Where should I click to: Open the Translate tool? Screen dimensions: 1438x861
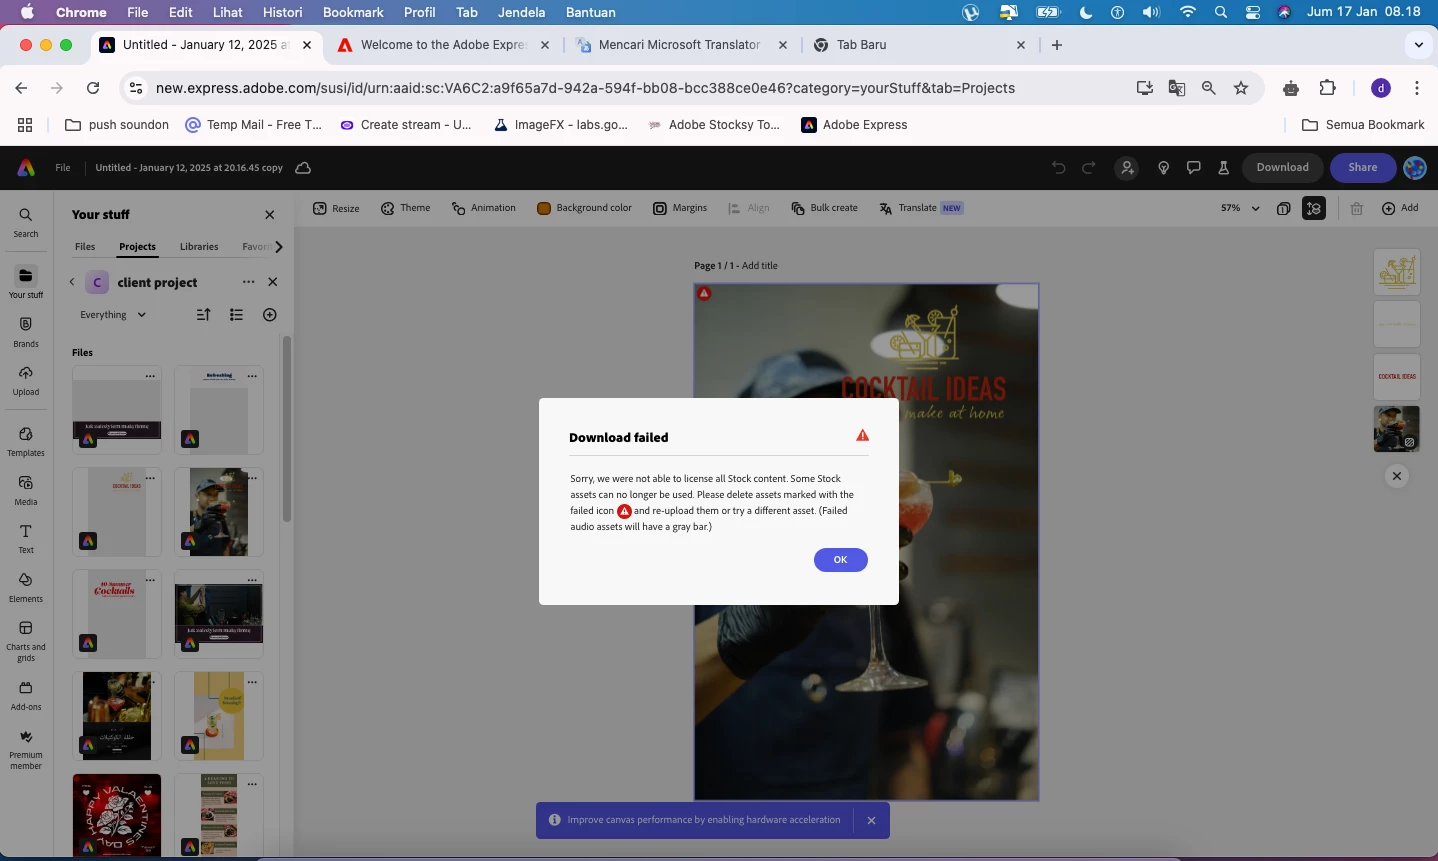tap(920, 208)
